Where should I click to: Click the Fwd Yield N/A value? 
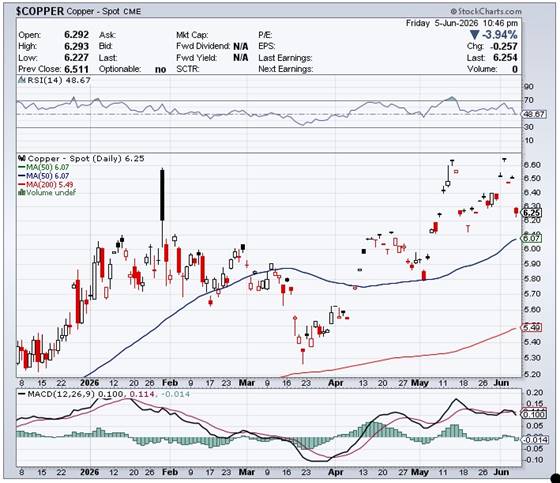click(x=241, y=58)
